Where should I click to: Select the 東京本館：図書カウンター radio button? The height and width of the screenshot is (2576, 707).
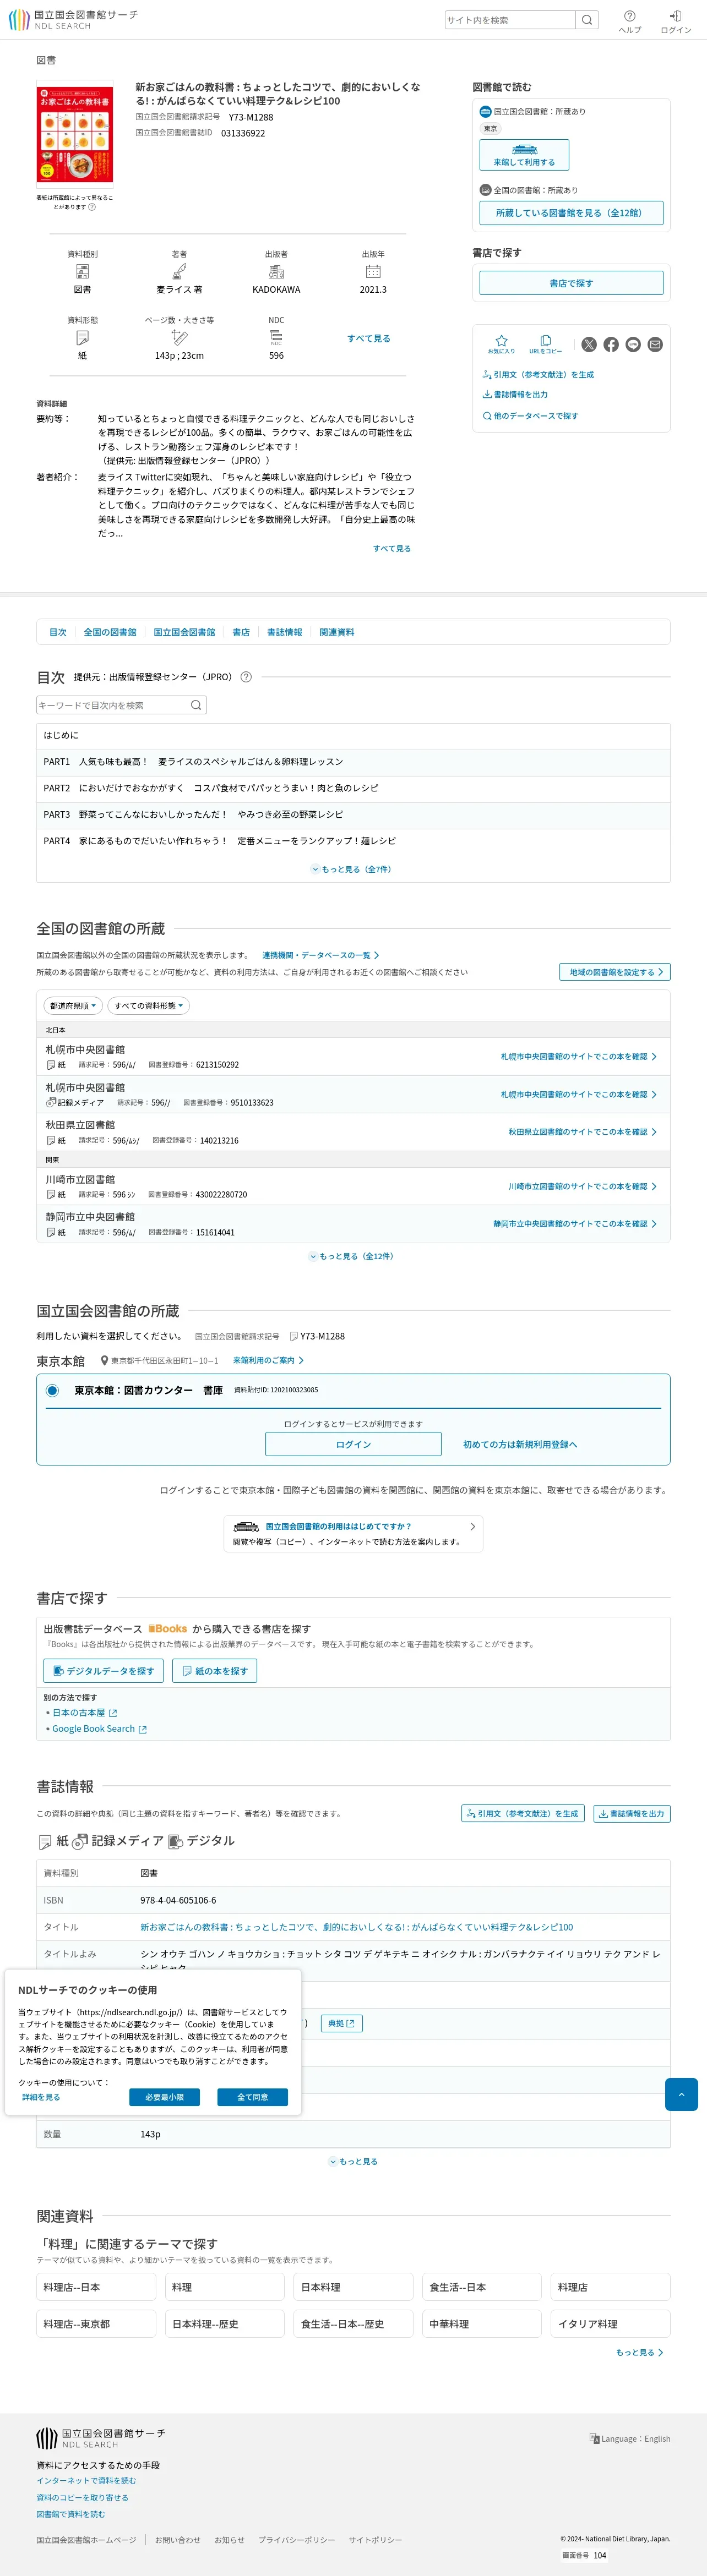52,1390
